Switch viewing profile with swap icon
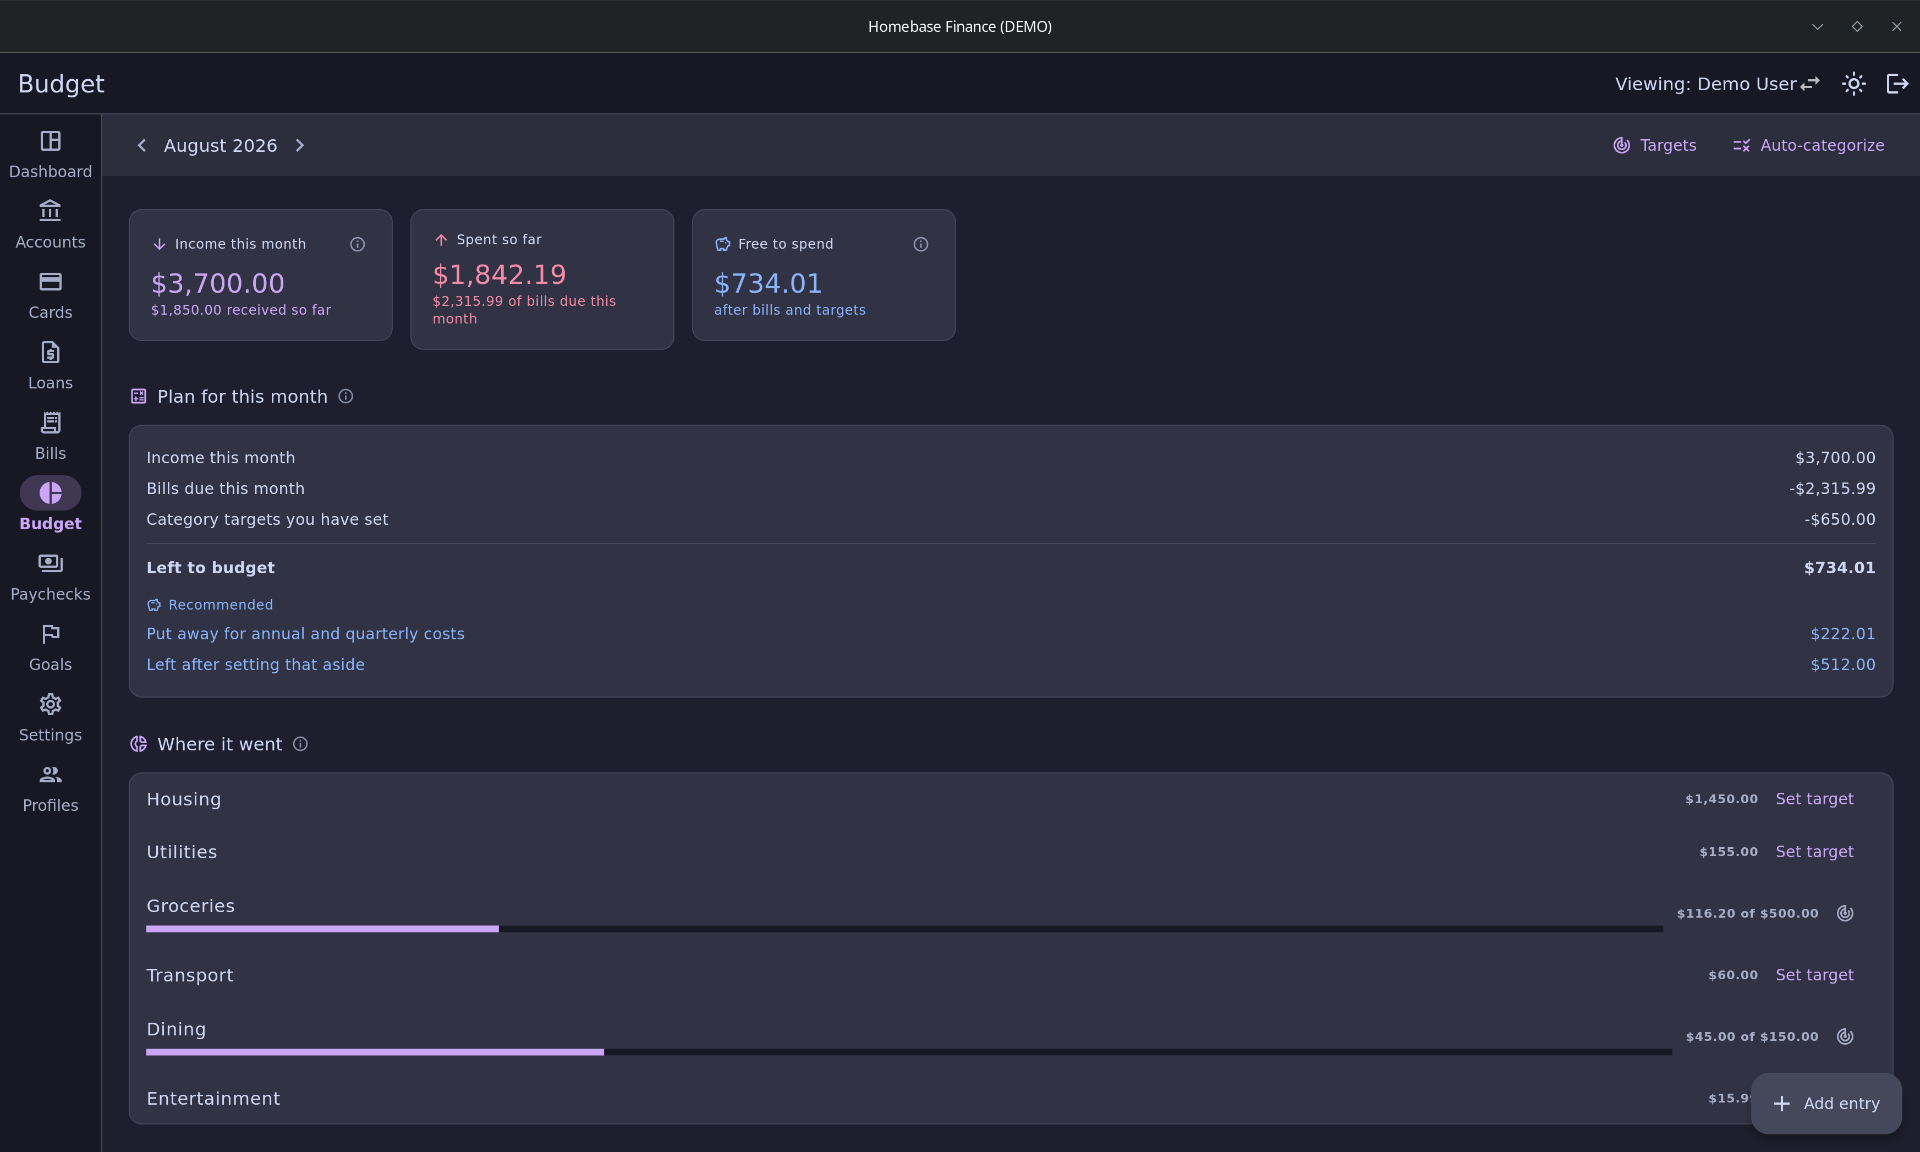Image resolution: width=1920 pixels, height=1152 pixels. pyautogui.click(x=1810, y=84)
